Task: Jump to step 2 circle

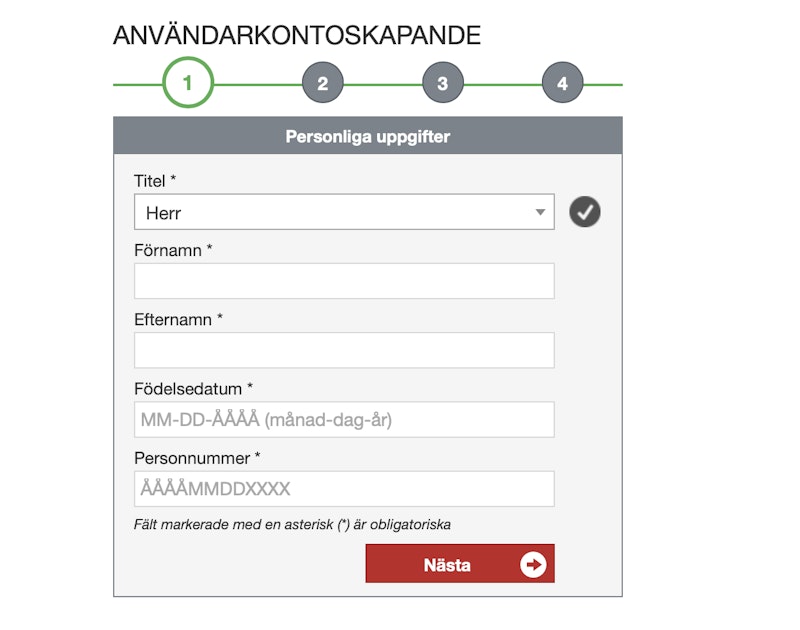Action: (322, 84)
